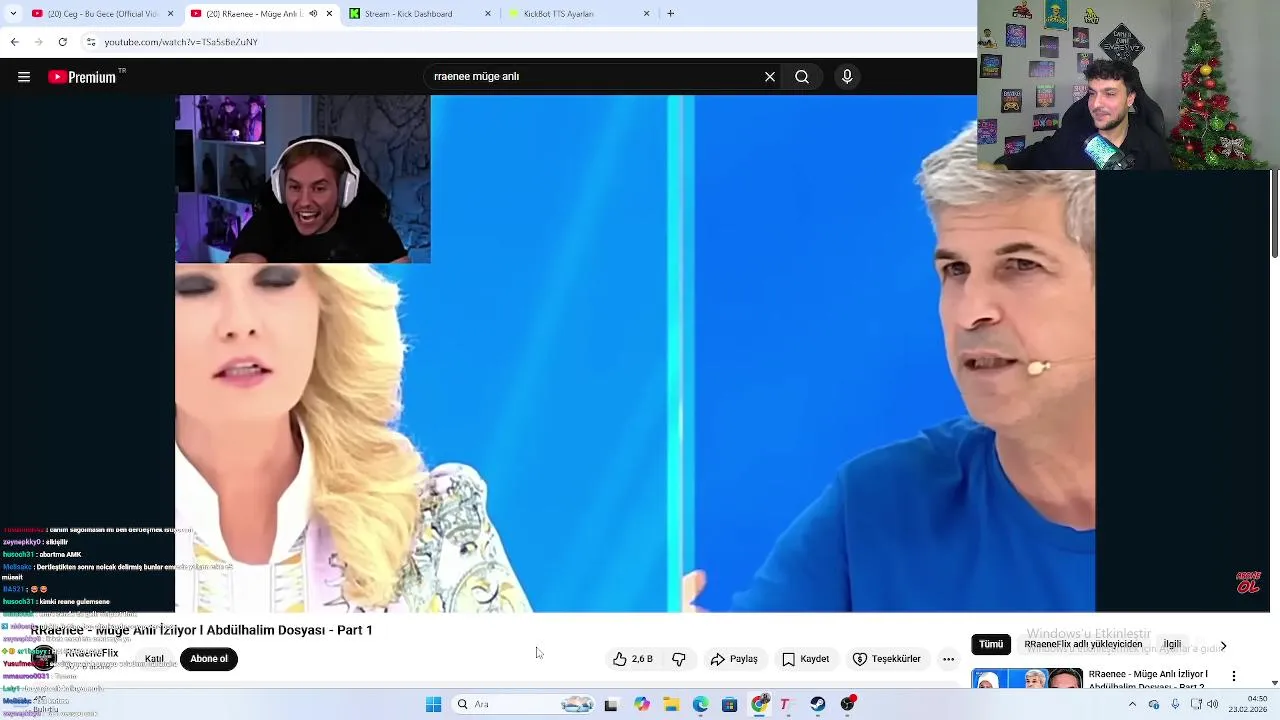Join channel with Katıl button

(x=154, y=659)
